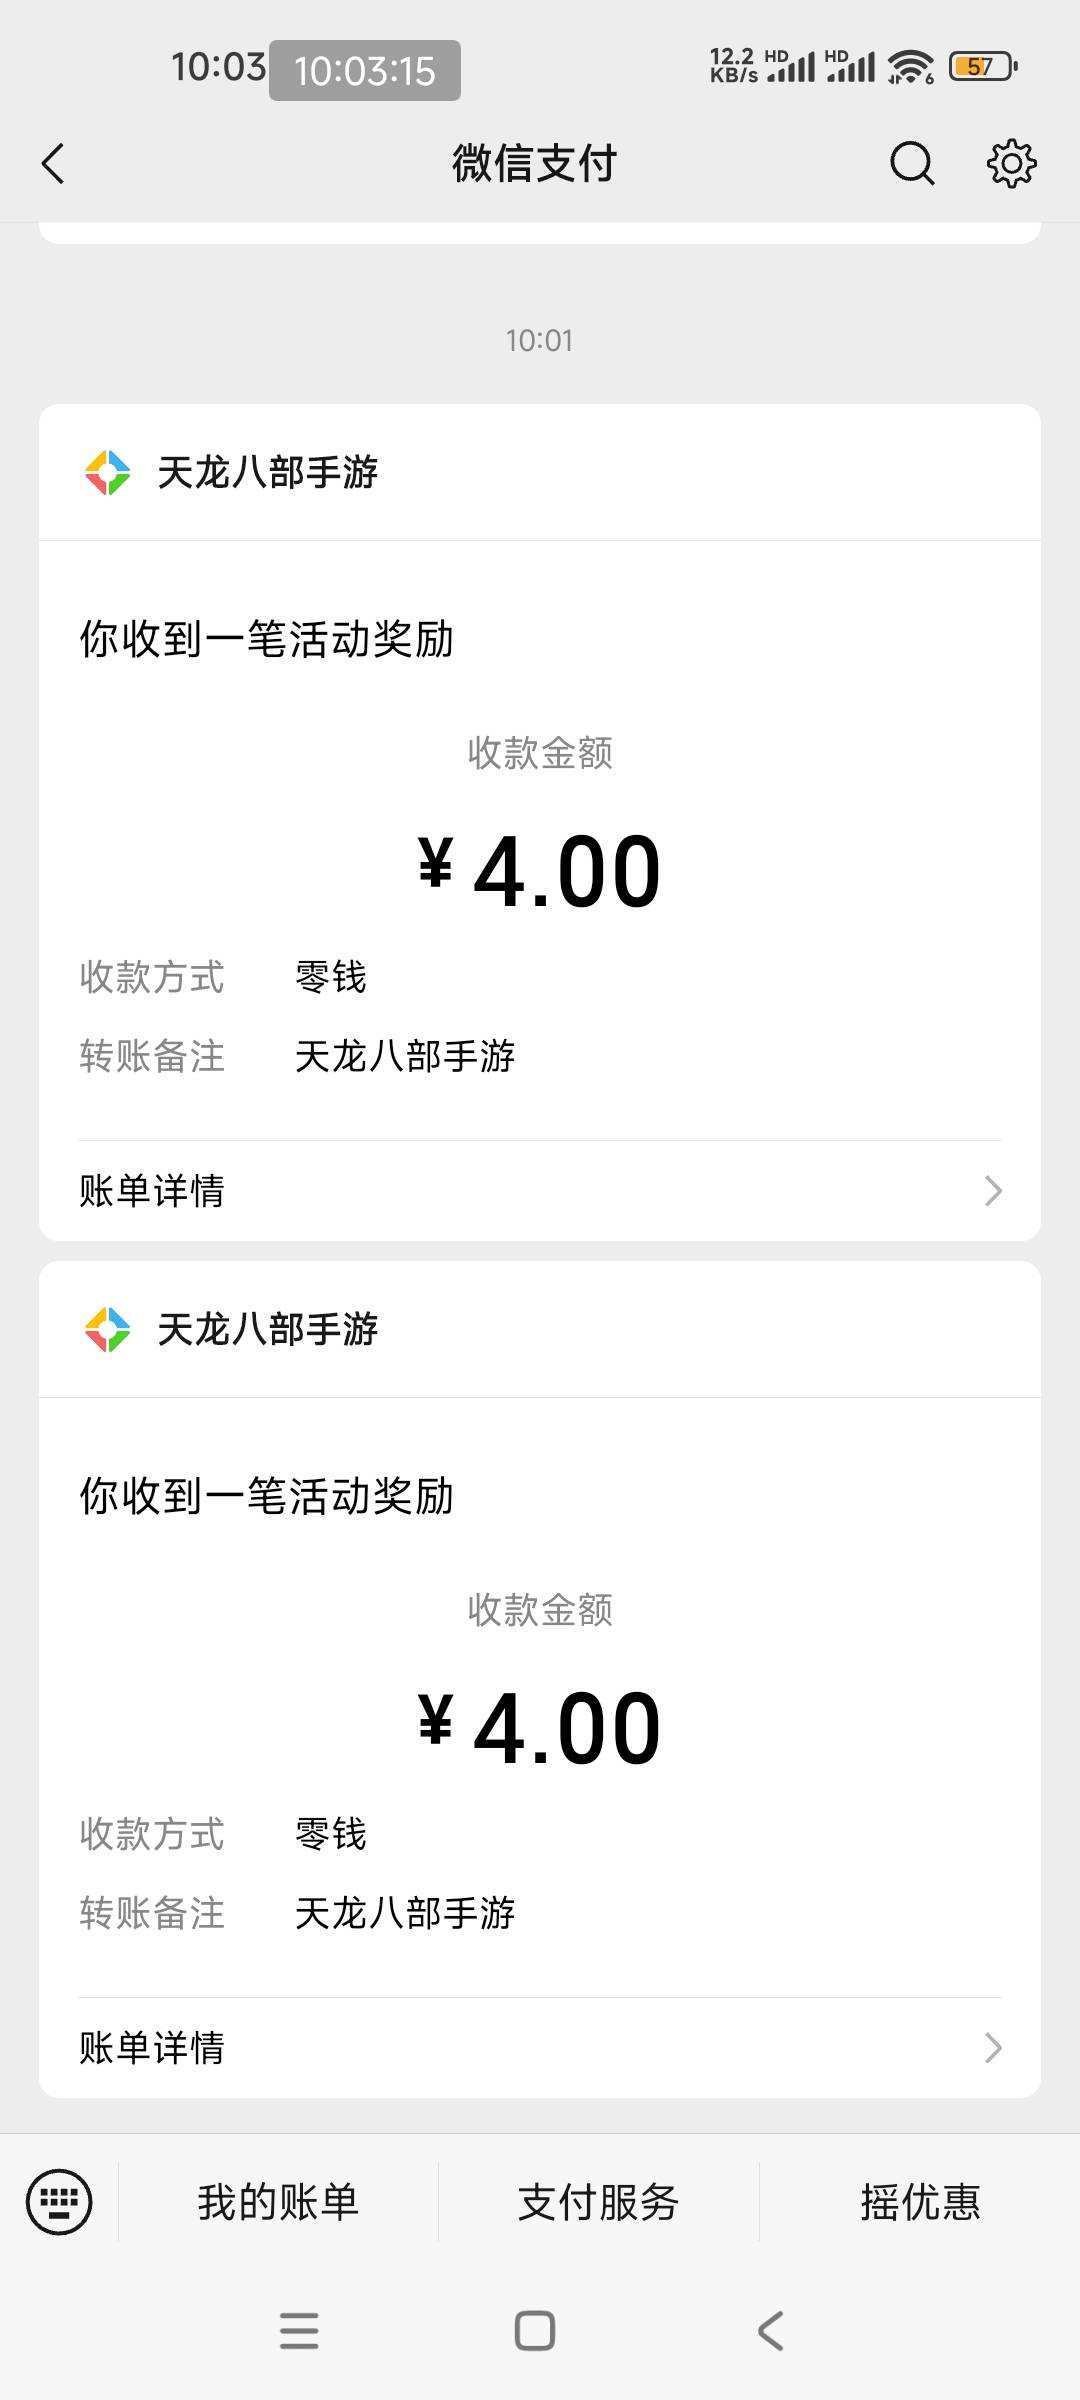
Task: Open first 账单详情 link
Action: pos(152,1191)
